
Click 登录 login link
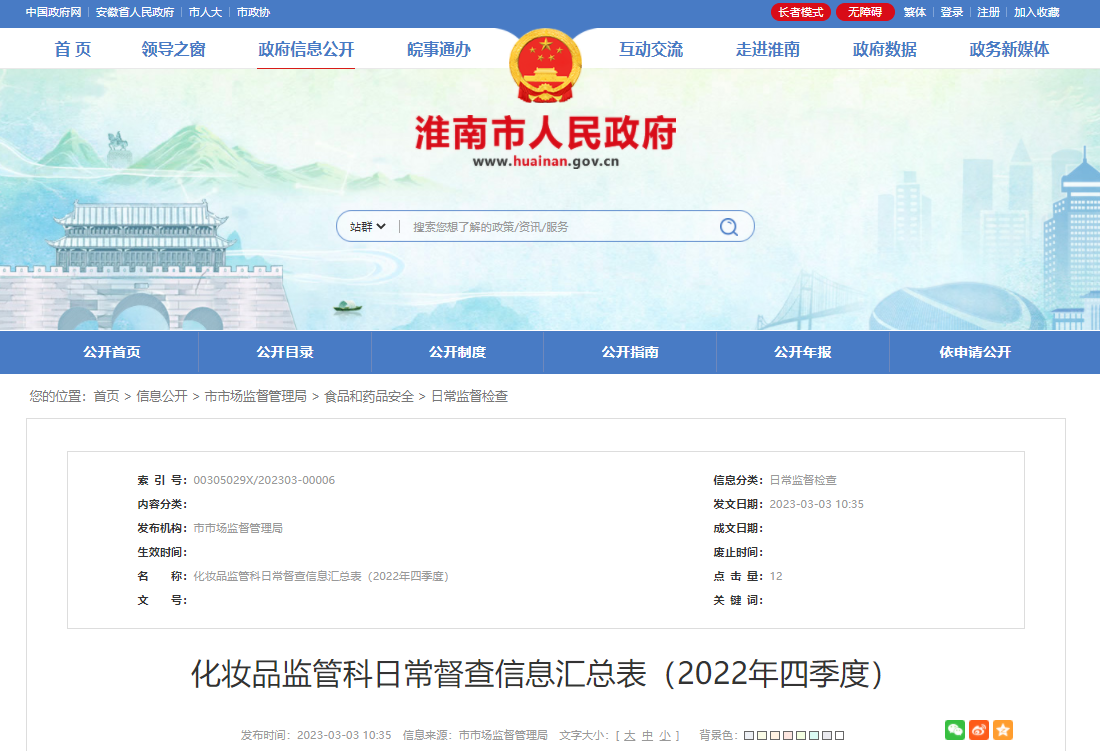point(952,12)
